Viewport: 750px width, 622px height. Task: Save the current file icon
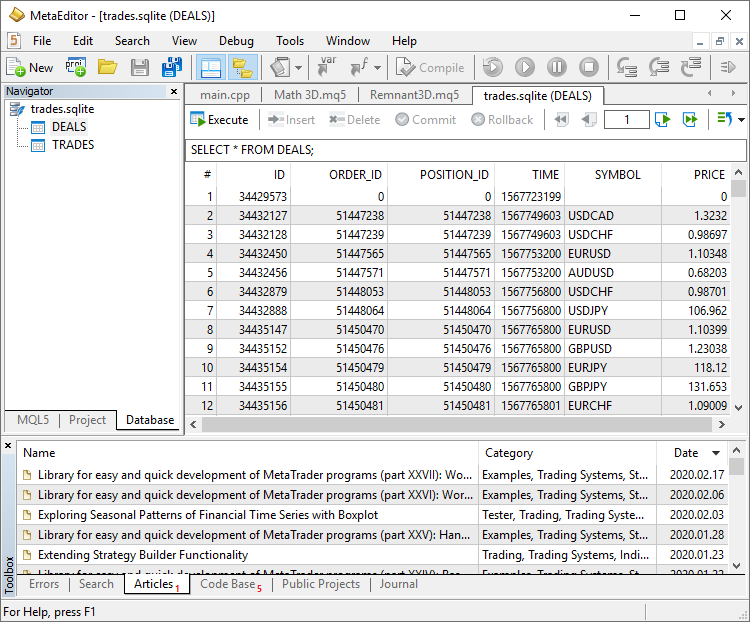click(140, 67)
